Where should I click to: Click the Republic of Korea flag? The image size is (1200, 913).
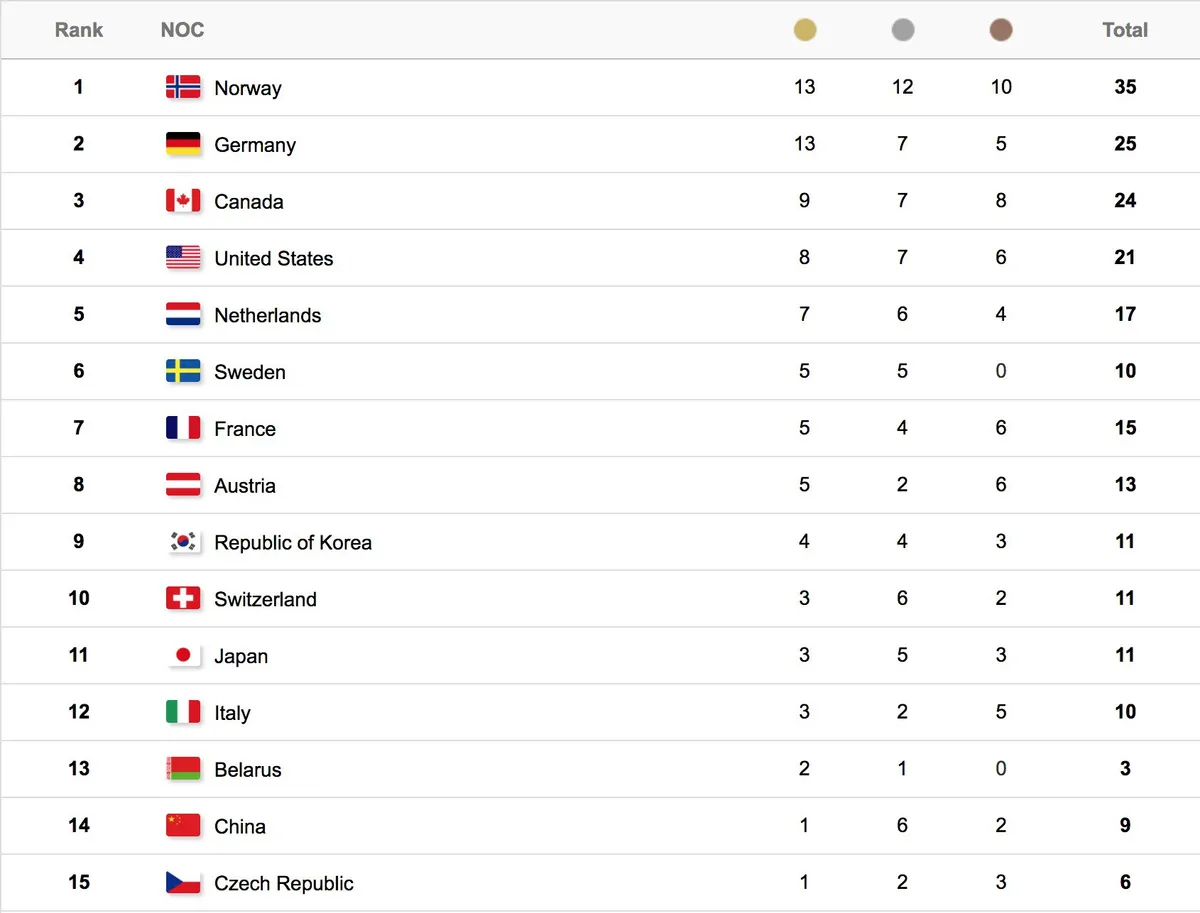click(x=183, y=542)
